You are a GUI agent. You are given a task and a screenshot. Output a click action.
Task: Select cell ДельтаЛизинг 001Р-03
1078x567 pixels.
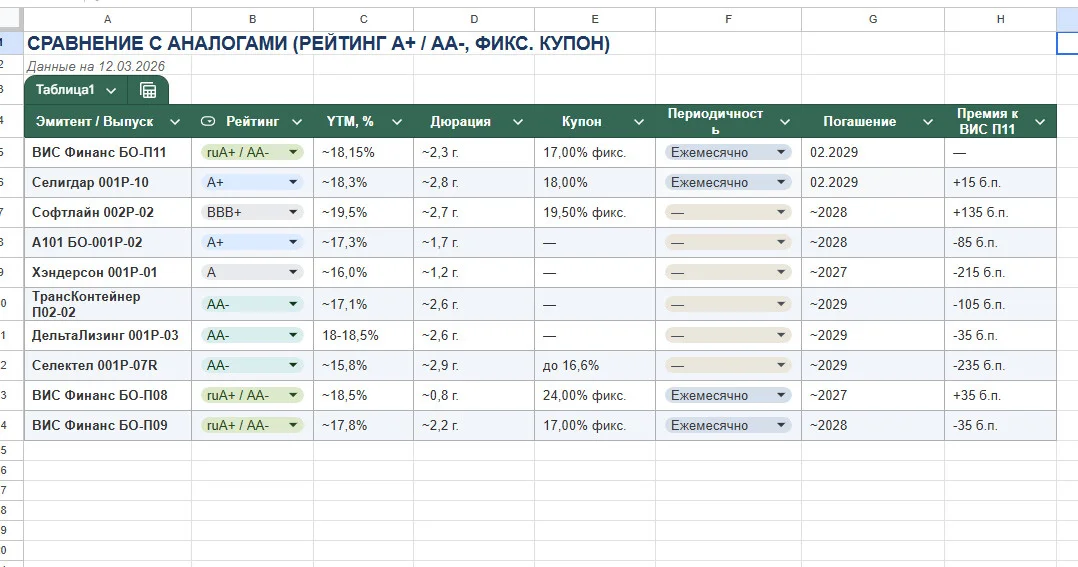107,335
